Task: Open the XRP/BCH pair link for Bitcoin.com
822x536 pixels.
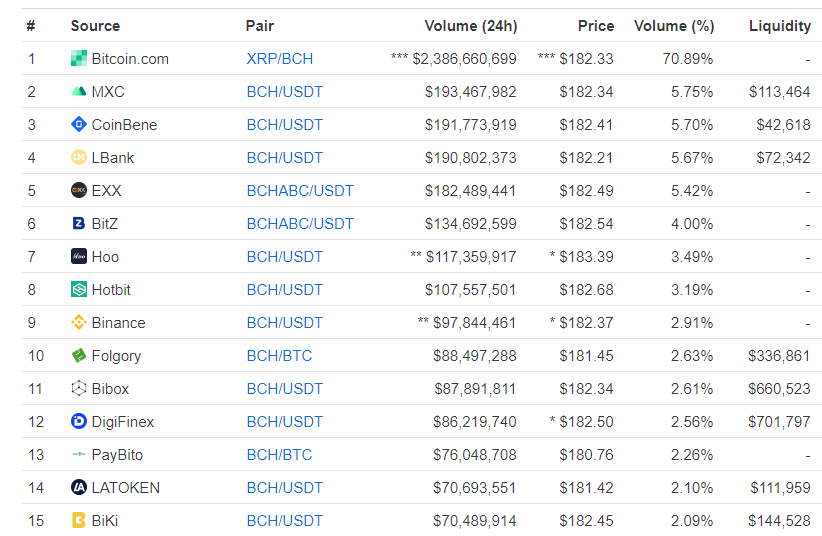Action: (279, 59)
